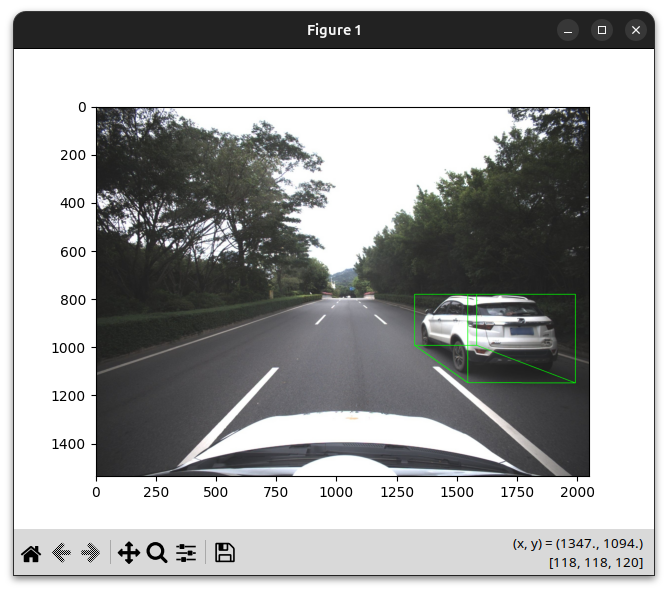Viewport: 668px width, 592px height.
Task: Click the 800 label on y-axis
Action: coord(74,300)
